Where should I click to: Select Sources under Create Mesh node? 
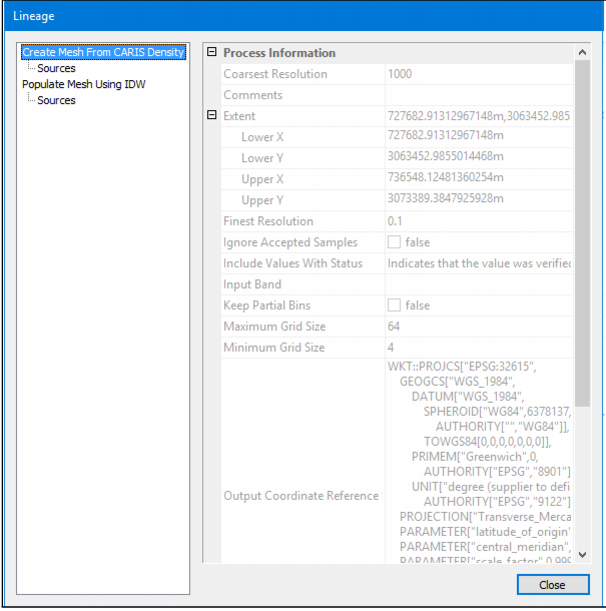coord(56,68)
